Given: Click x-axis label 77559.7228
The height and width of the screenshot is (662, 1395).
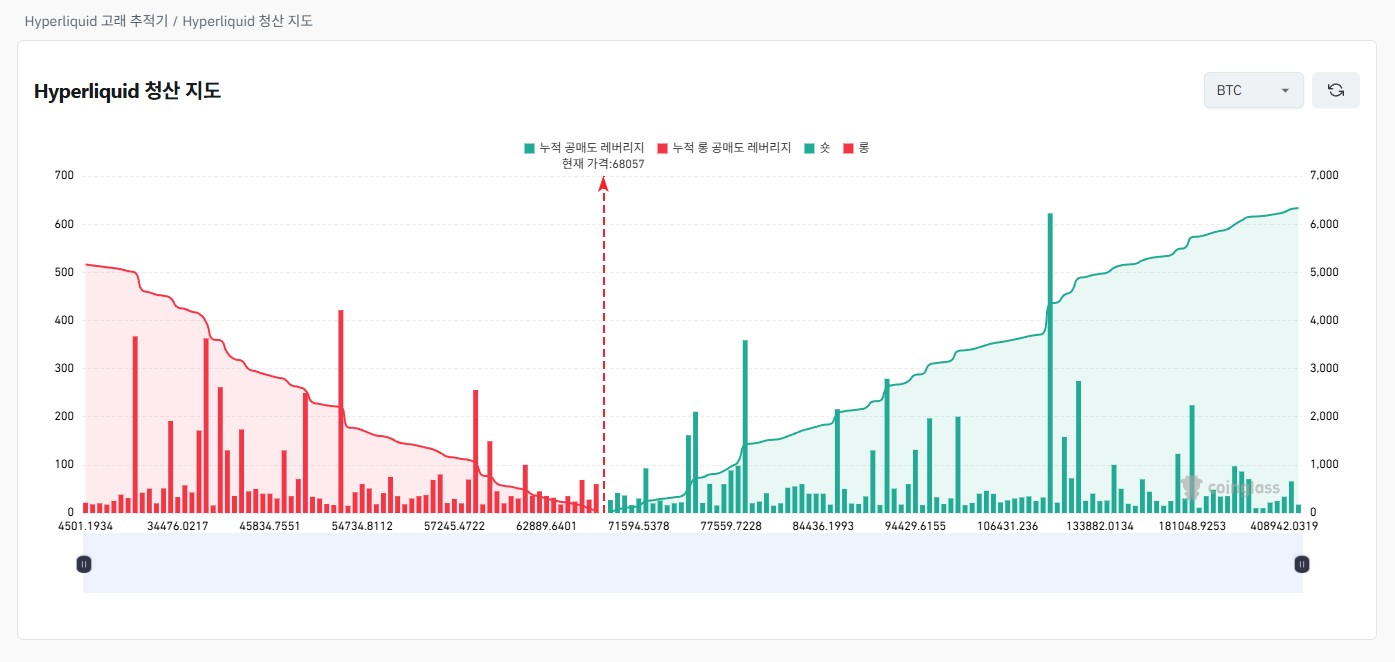Looking at the screenshot, I should [x=731, y=525].
